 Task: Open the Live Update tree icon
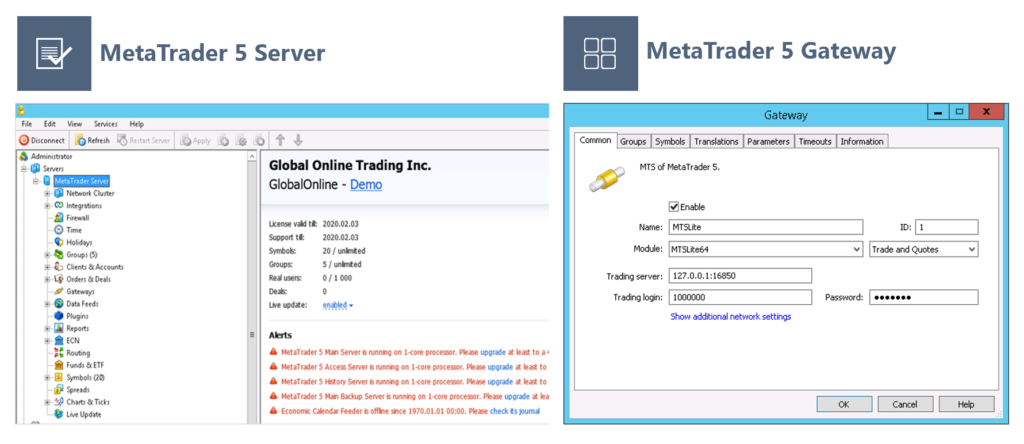(x=59, y=415)
